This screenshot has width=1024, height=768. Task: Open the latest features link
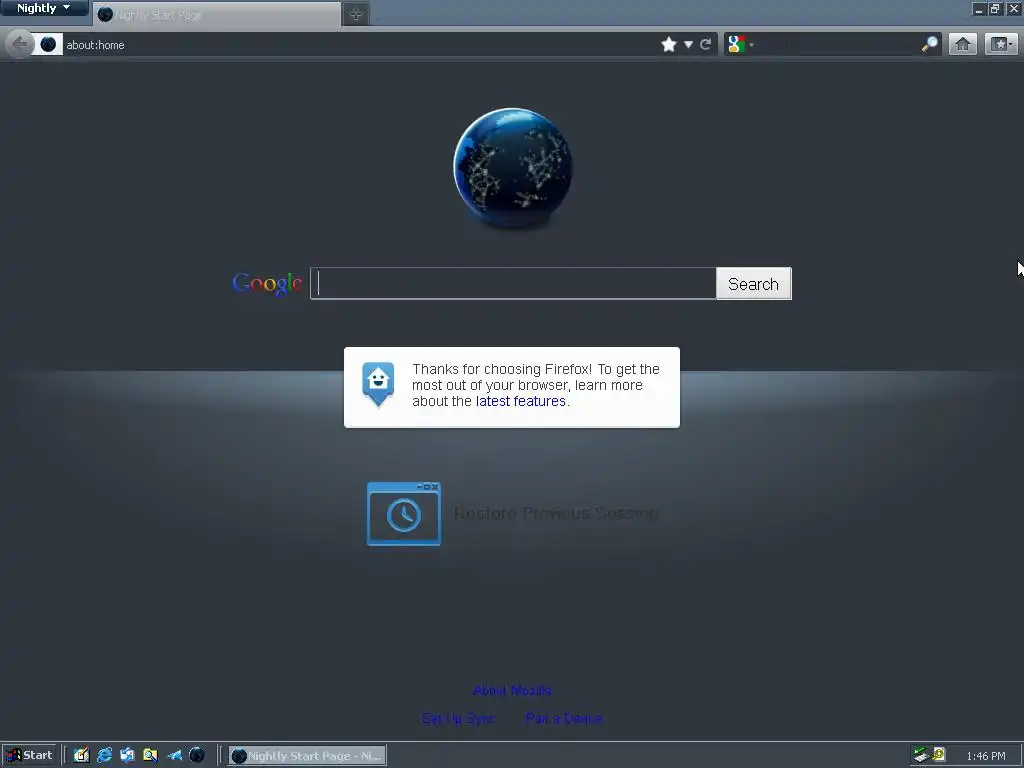[x=520, y=401]
